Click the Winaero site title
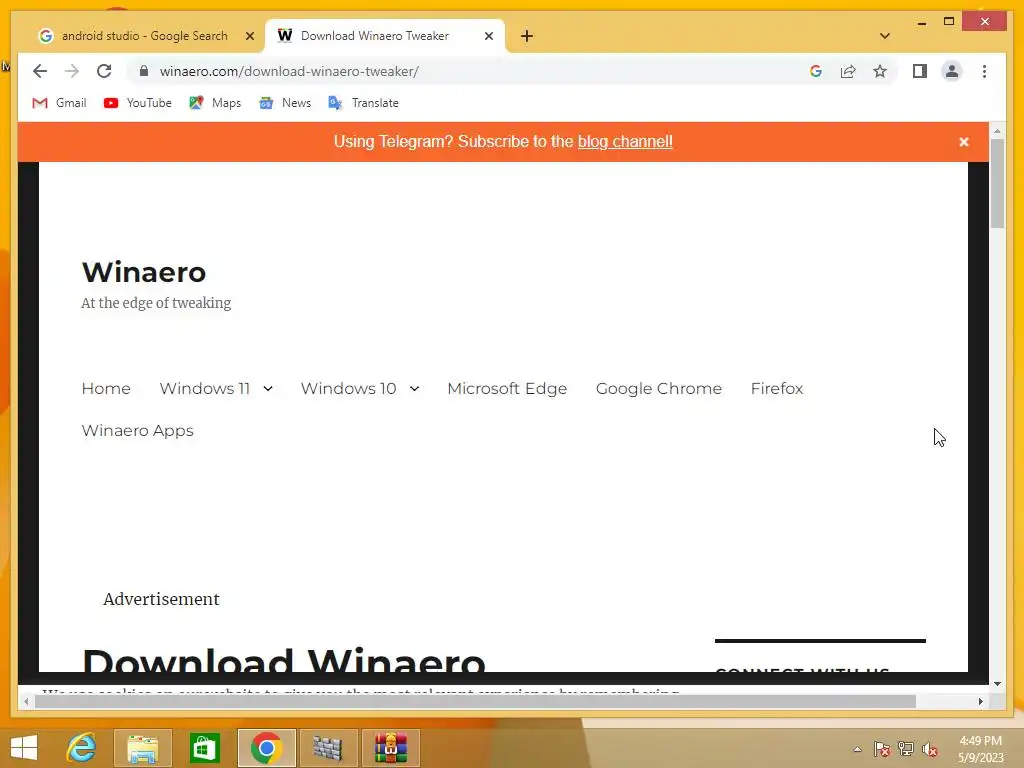 pos(144,272)
